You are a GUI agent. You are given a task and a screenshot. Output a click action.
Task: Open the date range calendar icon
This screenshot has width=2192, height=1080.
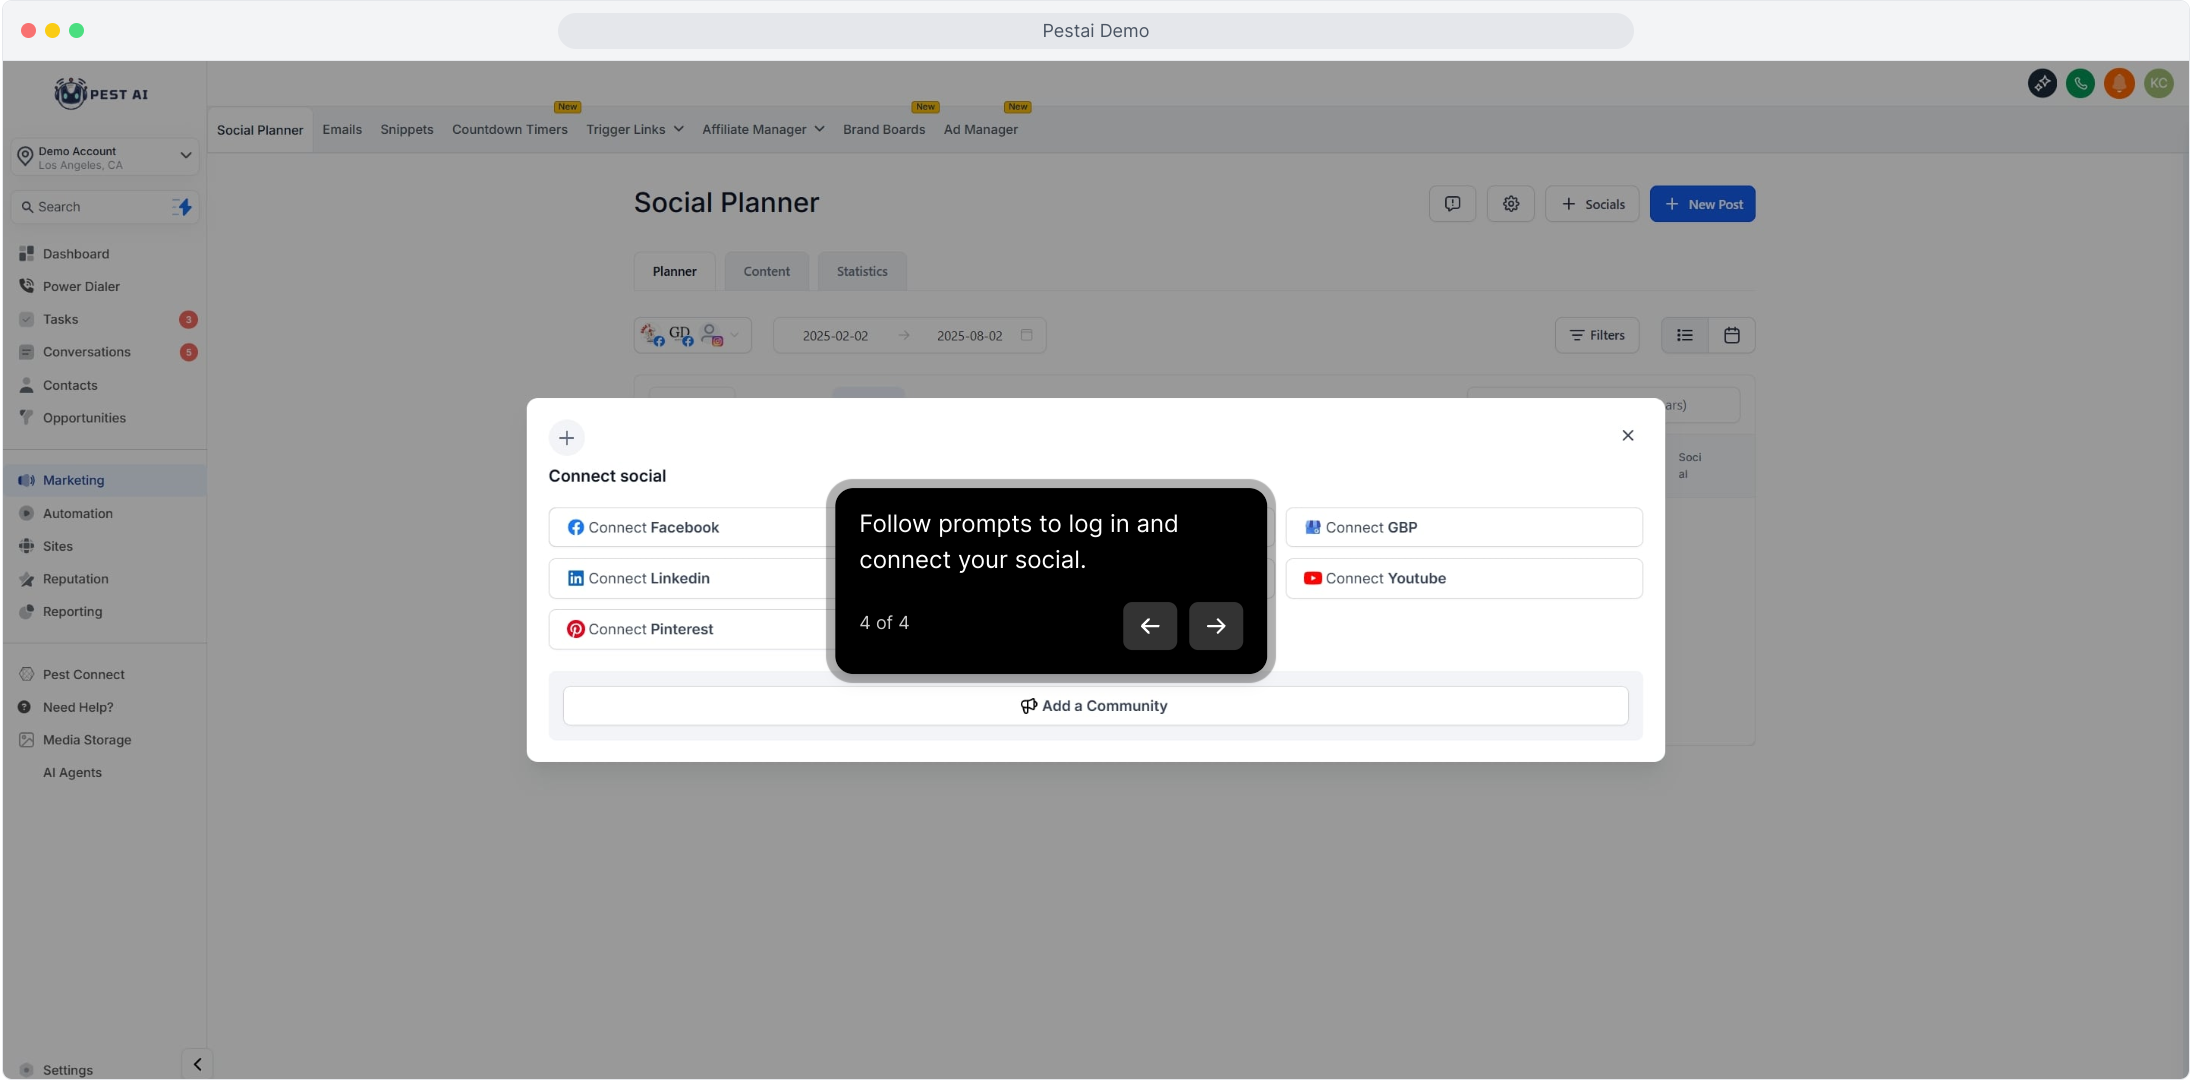[x=1027, y=335]
